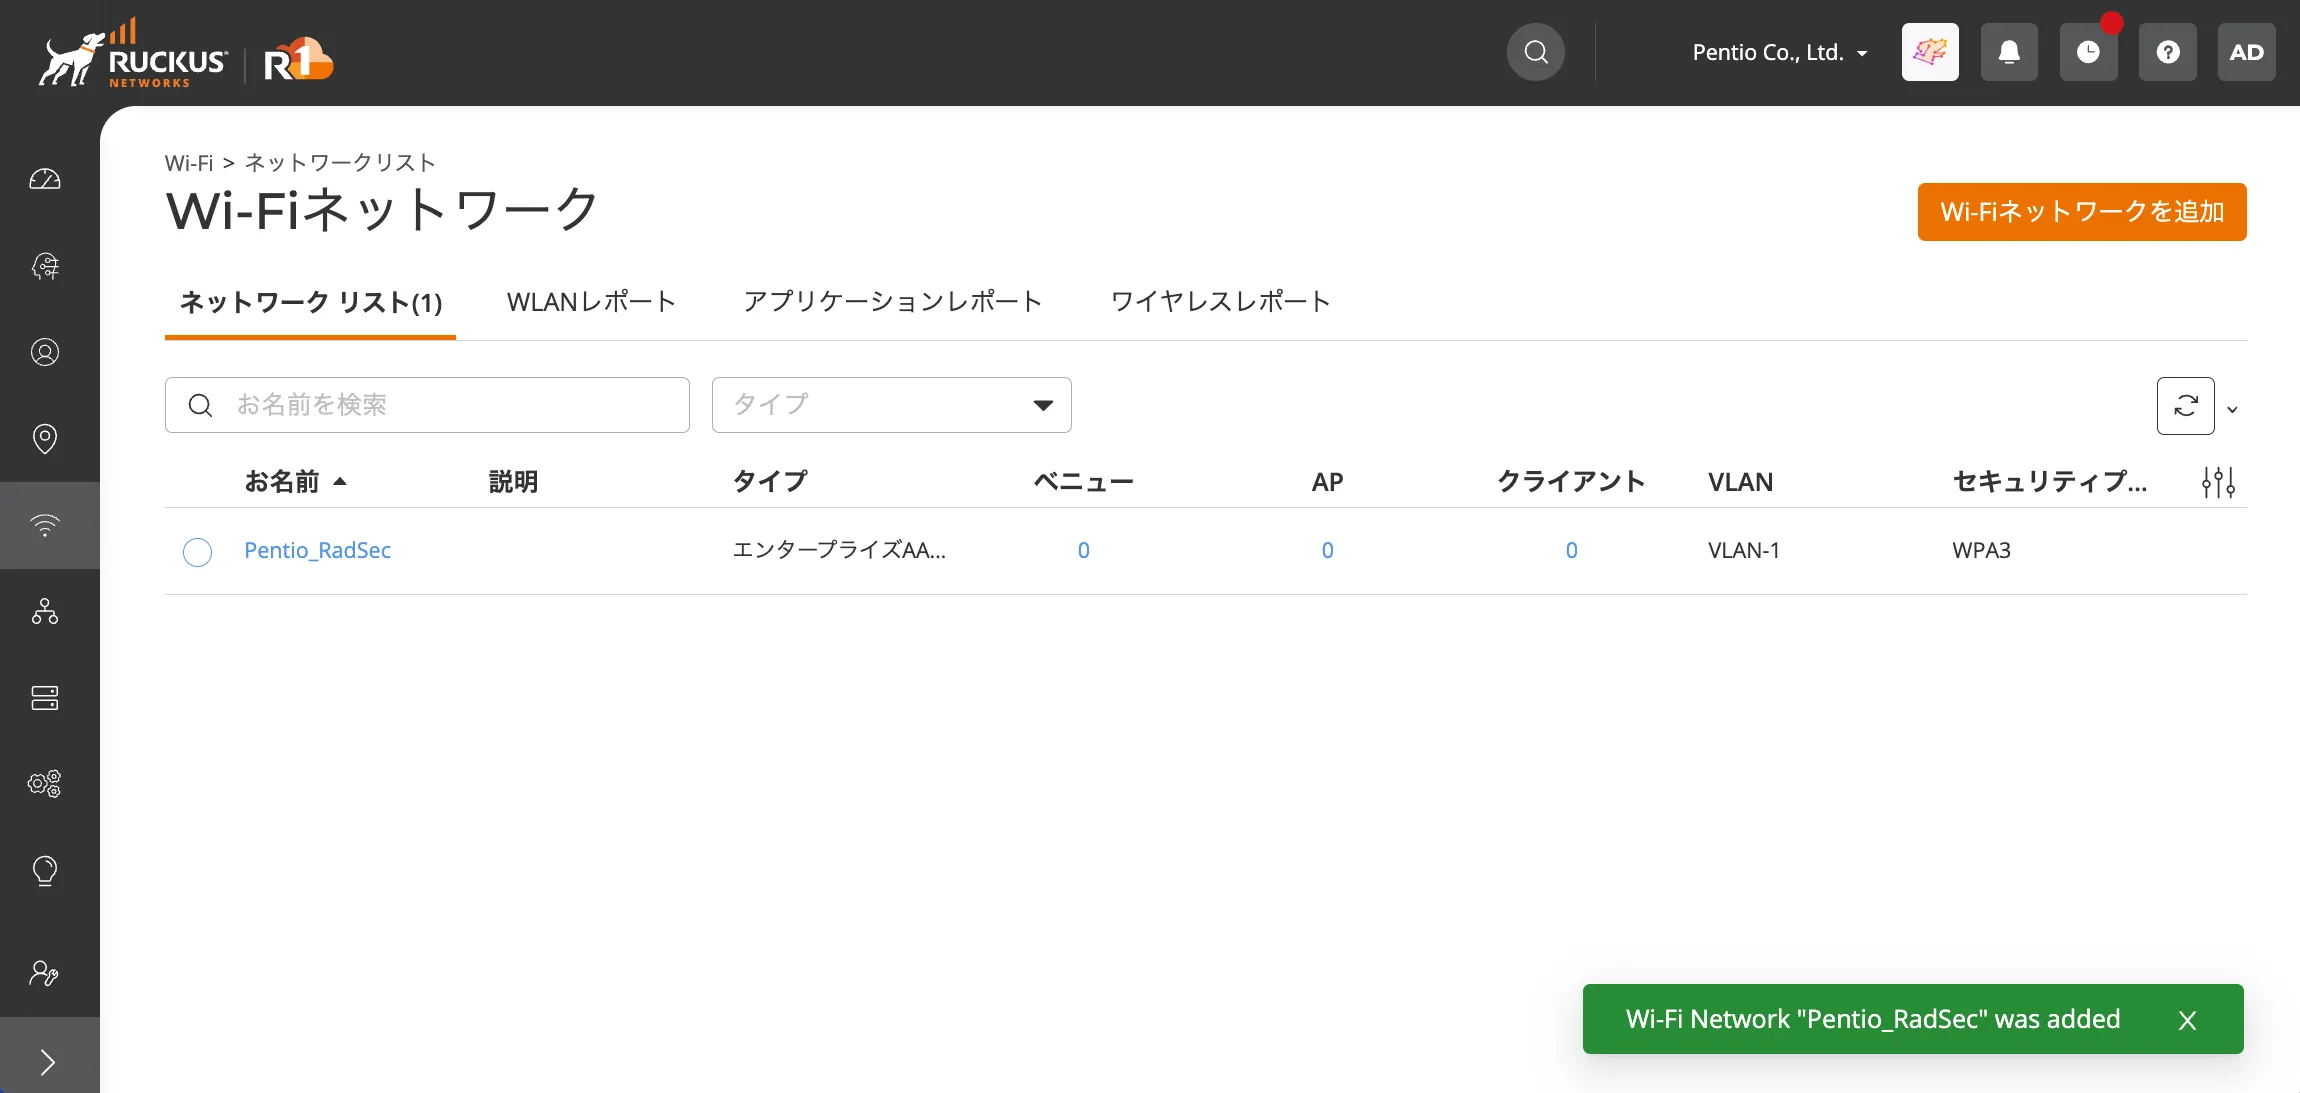Click the ベニュー count 0 link
2300x1093 pixels.
pos(1083,550)
